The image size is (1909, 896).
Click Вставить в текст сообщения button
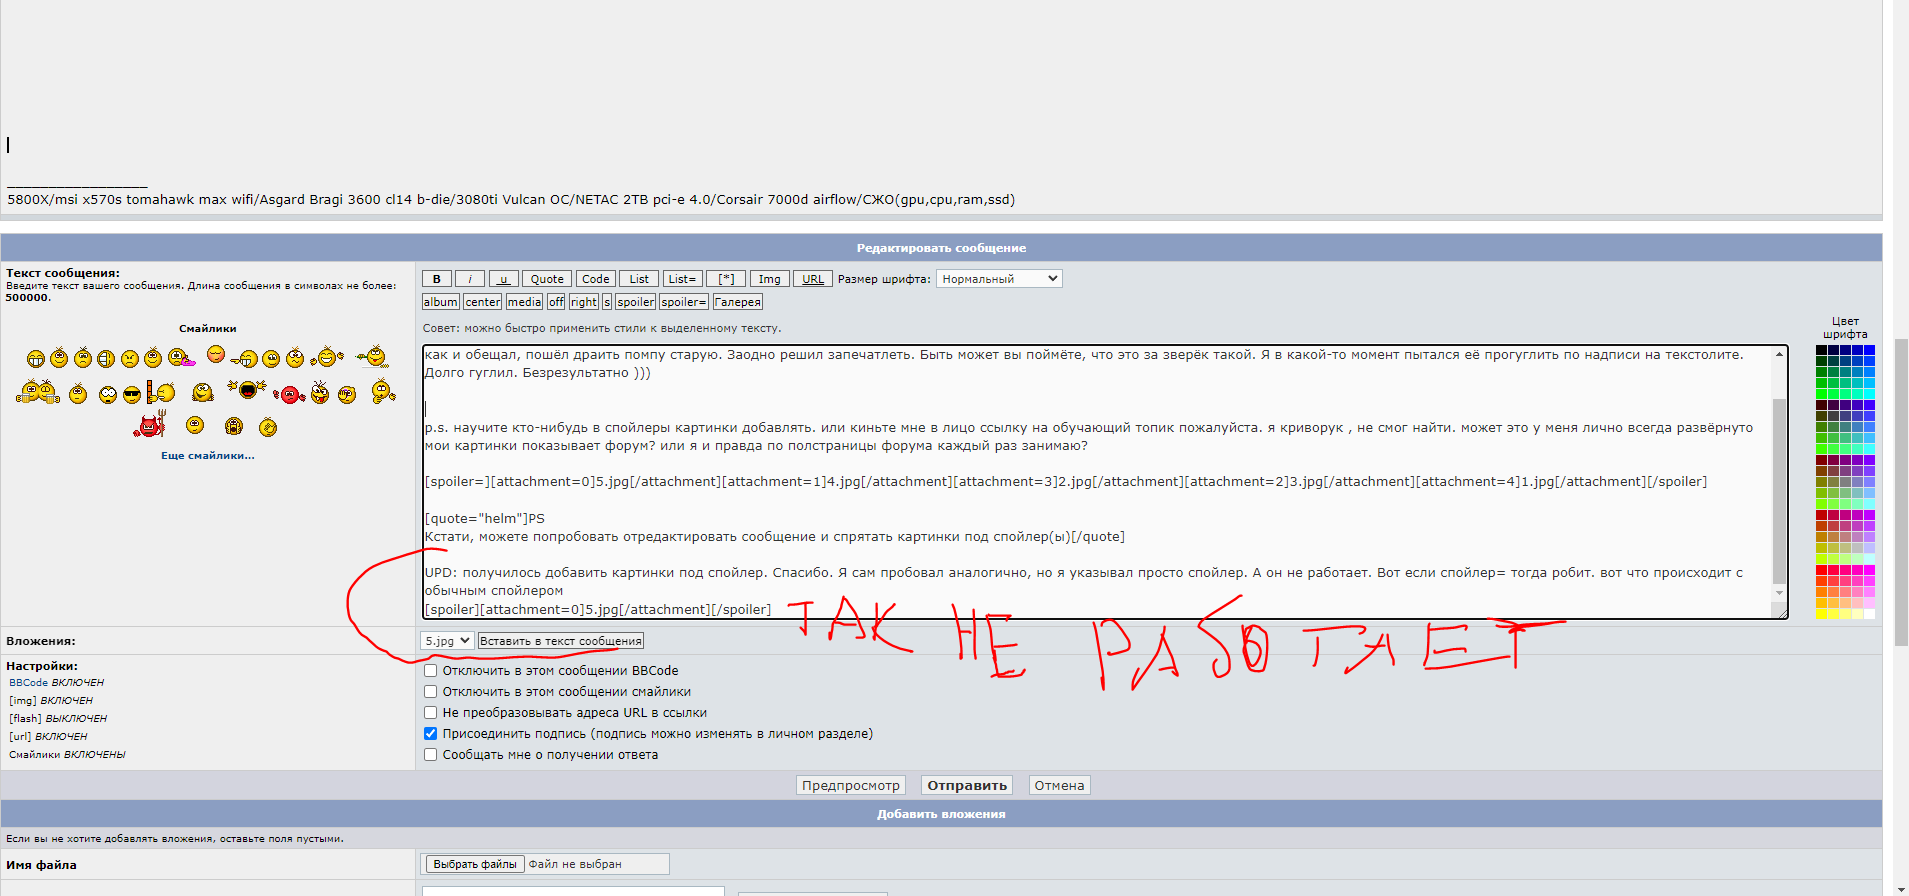pos(561,641)
